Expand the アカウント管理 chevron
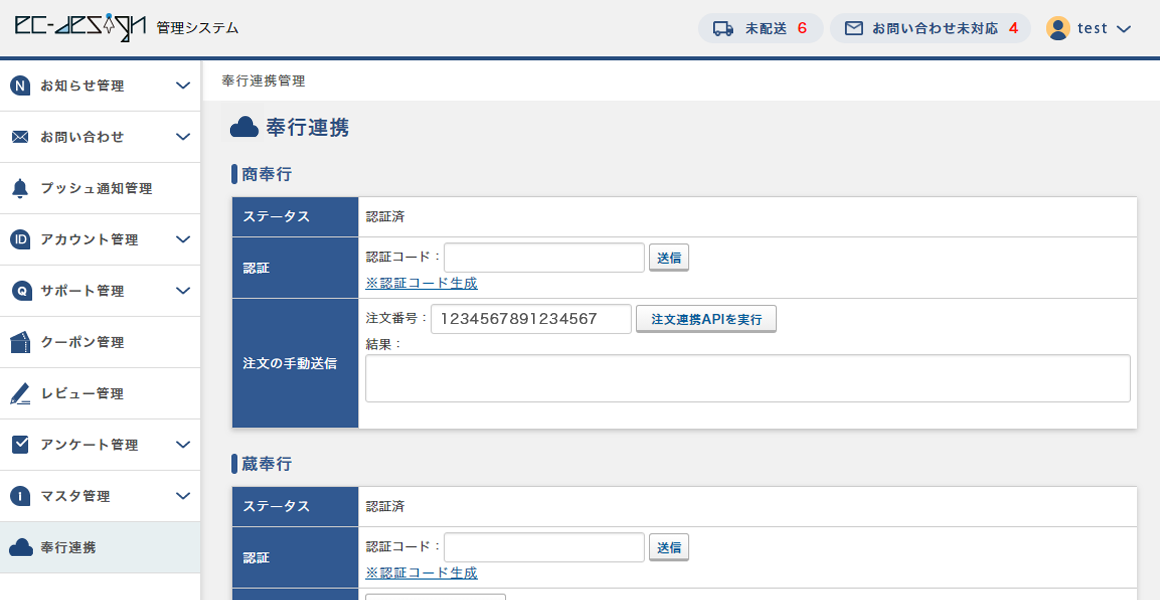This screenshot has height=600, width=1160. 183,240
